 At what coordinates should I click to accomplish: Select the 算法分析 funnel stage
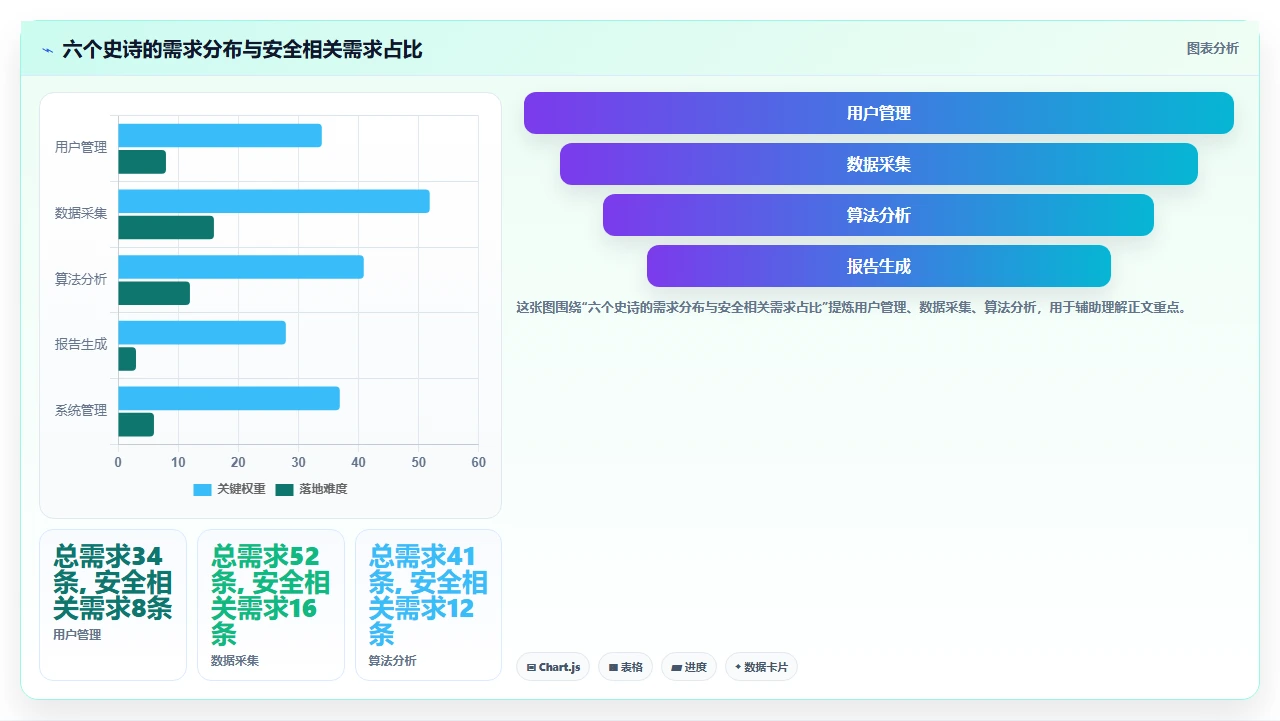879,215
